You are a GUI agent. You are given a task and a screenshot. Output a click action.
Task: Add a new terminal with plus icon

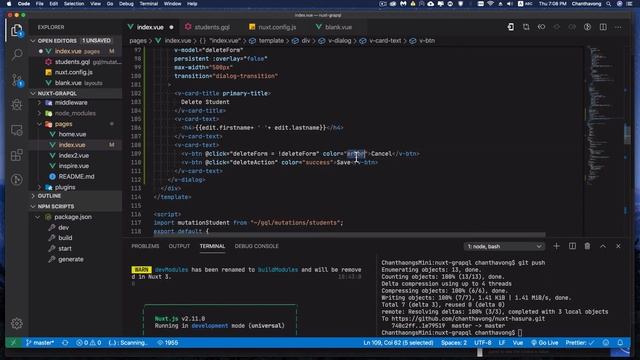[556, 246]
